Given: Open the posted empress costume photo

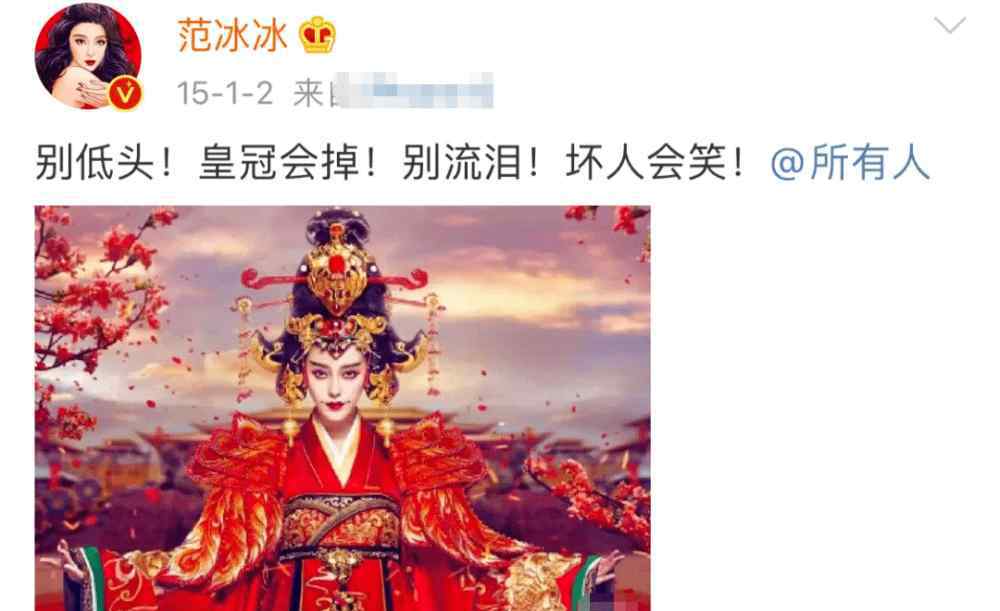Looking at the screenshot, I should pyautogui.click(x=342, y=408).
